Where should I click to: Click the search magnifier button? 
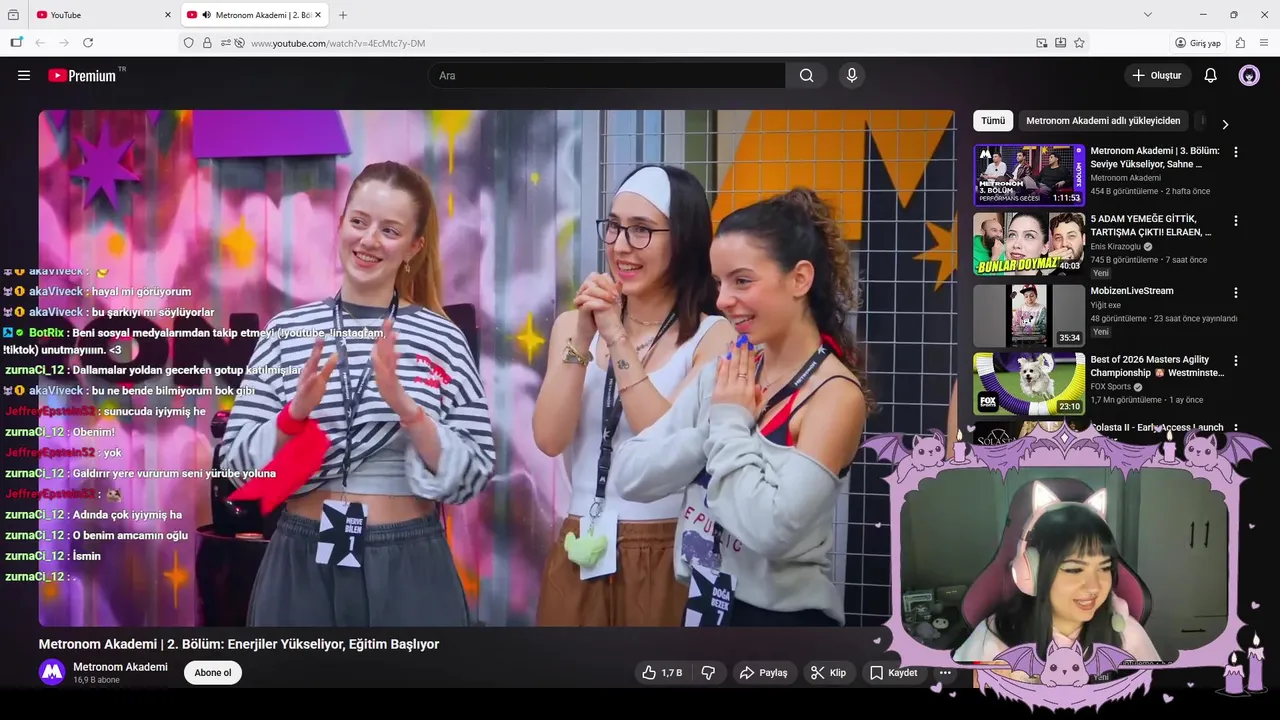pos(807,75)
